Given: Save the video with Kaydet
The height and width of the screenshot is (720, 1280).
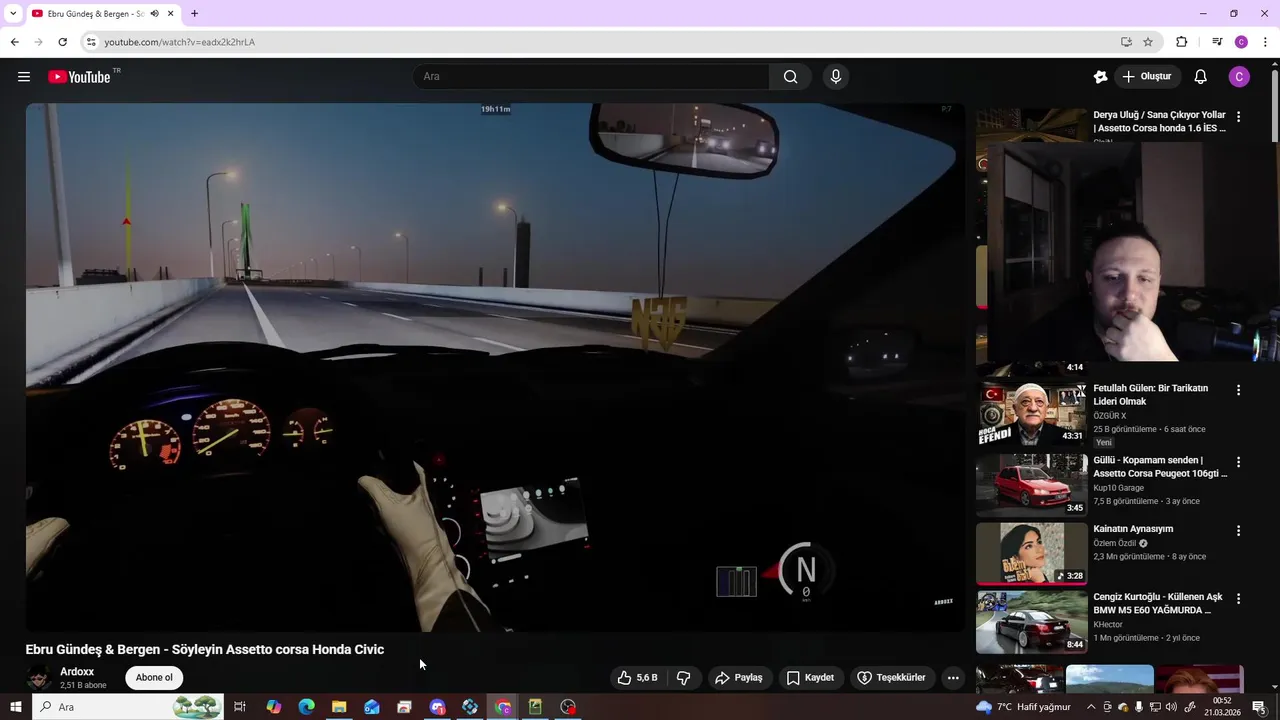Looking at the screenshot, I should tap(811, 678).
